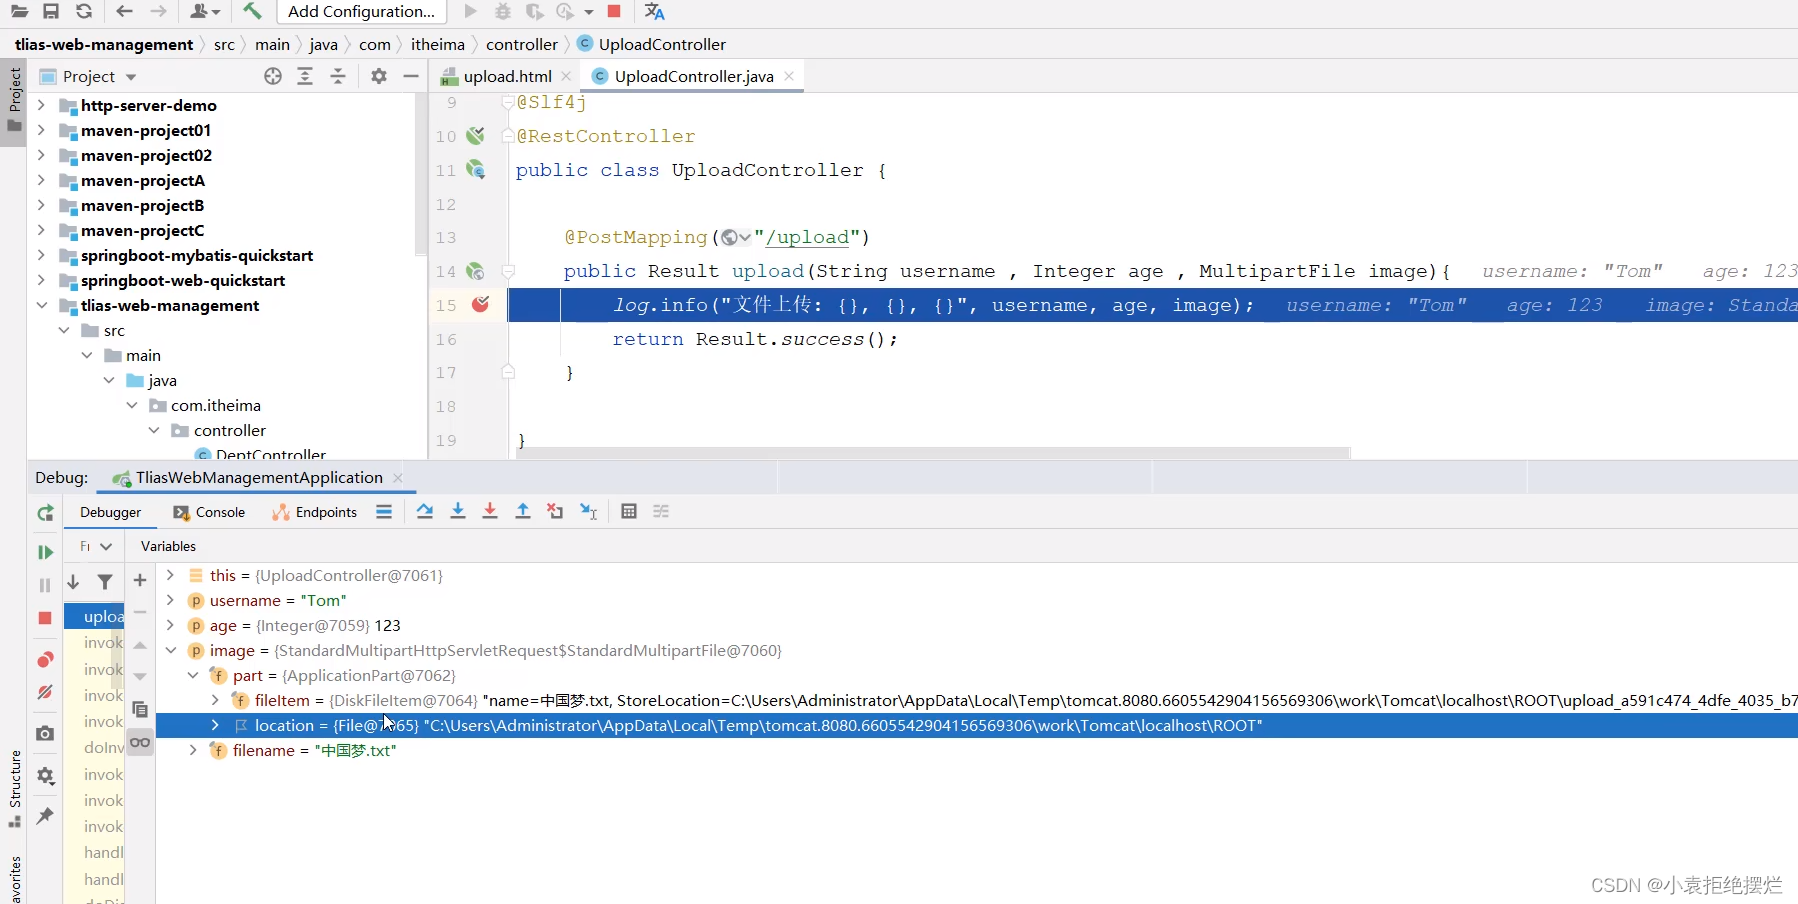Stop the running application with red square

[614, 11]
